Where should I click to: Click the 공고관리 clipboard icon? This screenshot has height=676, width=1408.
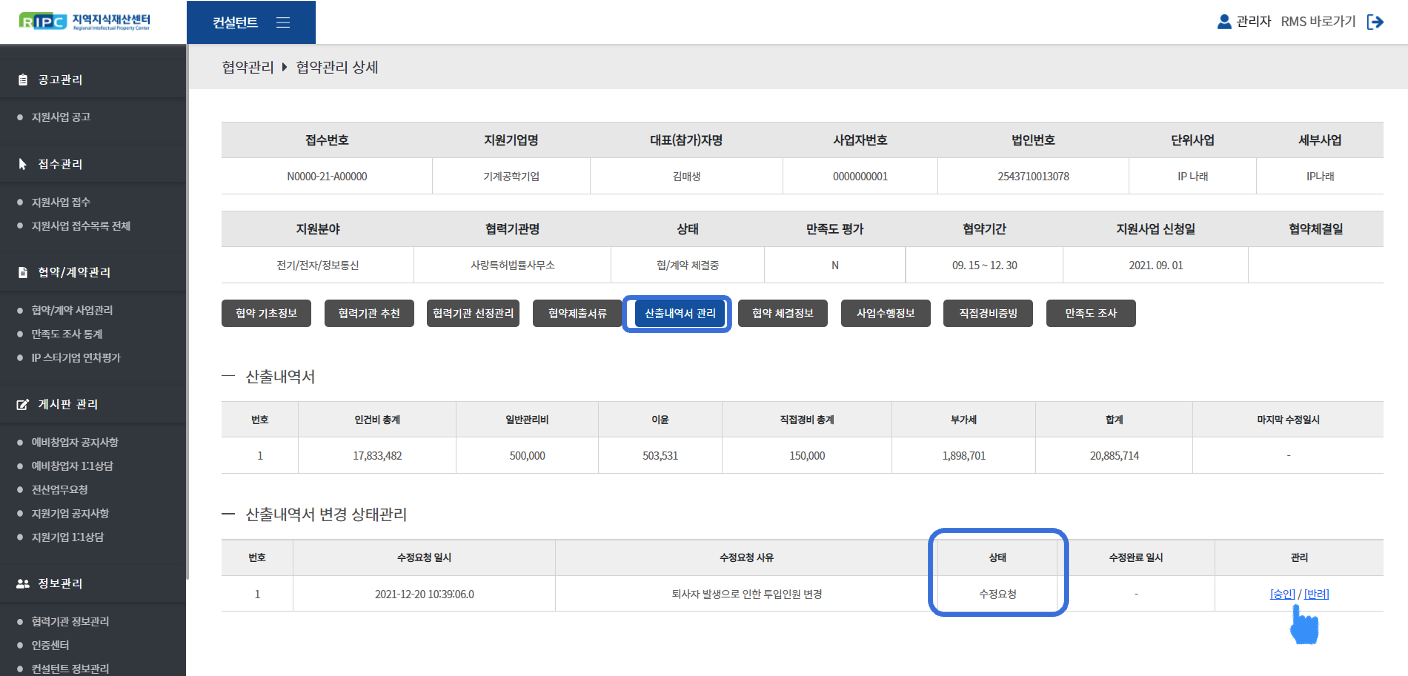coord(23,80)
